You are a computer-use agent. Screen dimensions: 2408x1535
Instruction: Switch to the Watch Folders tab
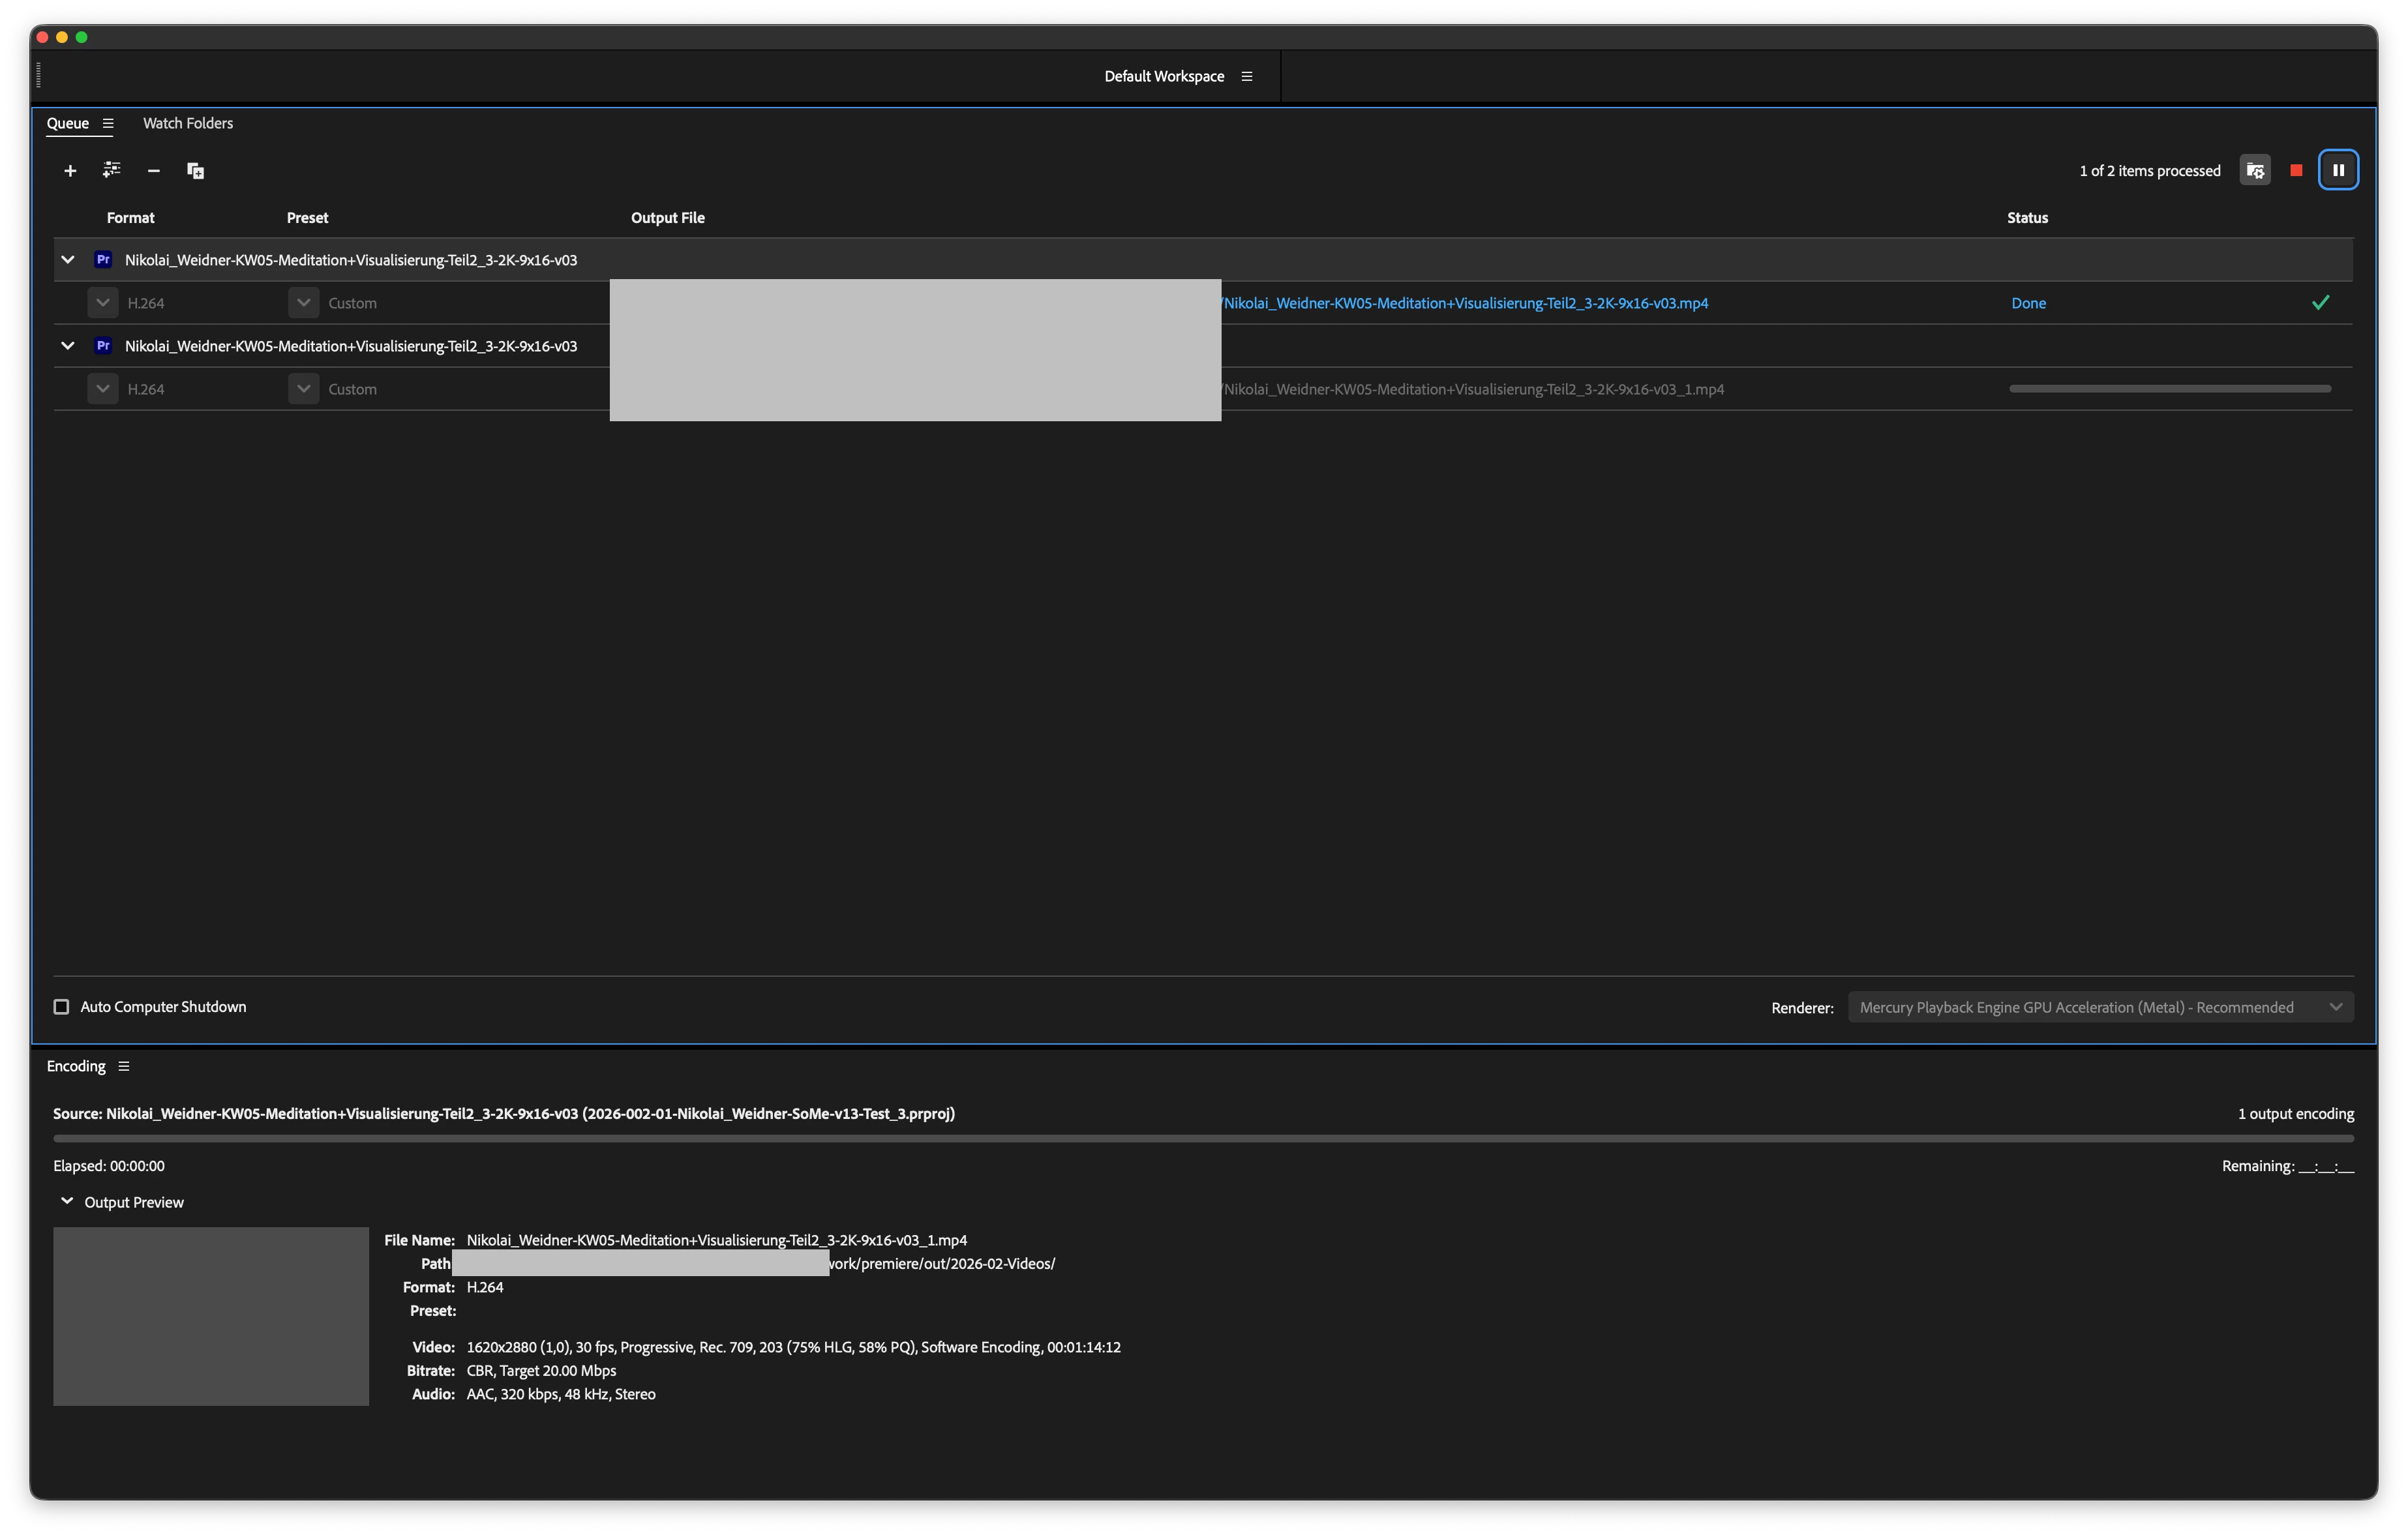click(187, 123)
